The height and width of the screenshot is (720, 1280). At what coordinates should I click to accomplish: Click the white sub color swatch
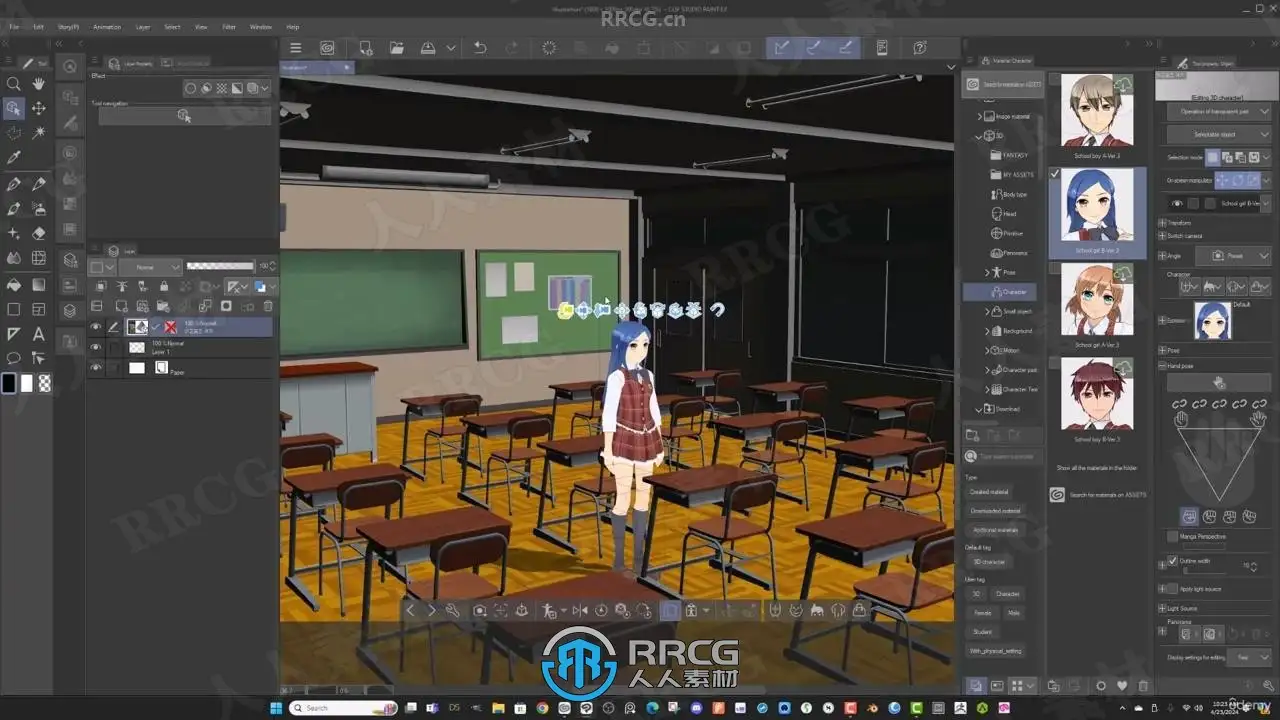(x=27, y=383)
